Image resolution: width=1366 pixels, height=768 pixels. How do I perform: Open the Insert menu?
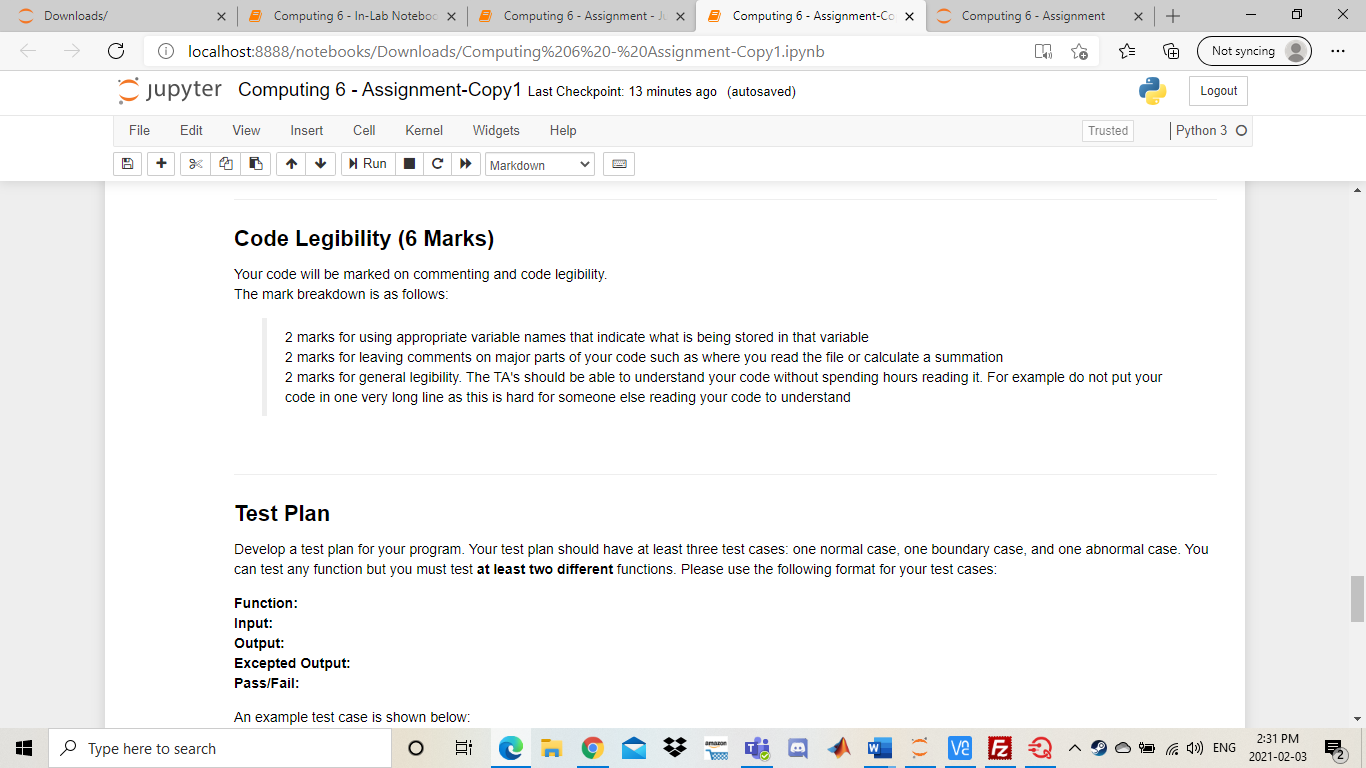(x=307, y=130)
